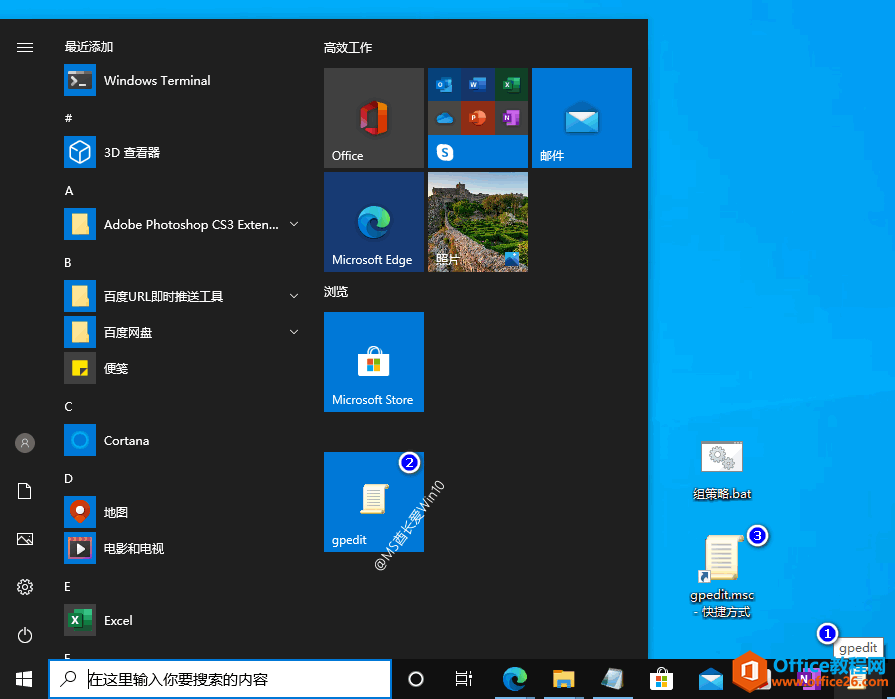This screenshot has width=895, height=699.
Task: Open Cortana from app list
Action: pyautogui.click(x=126, y=441)
